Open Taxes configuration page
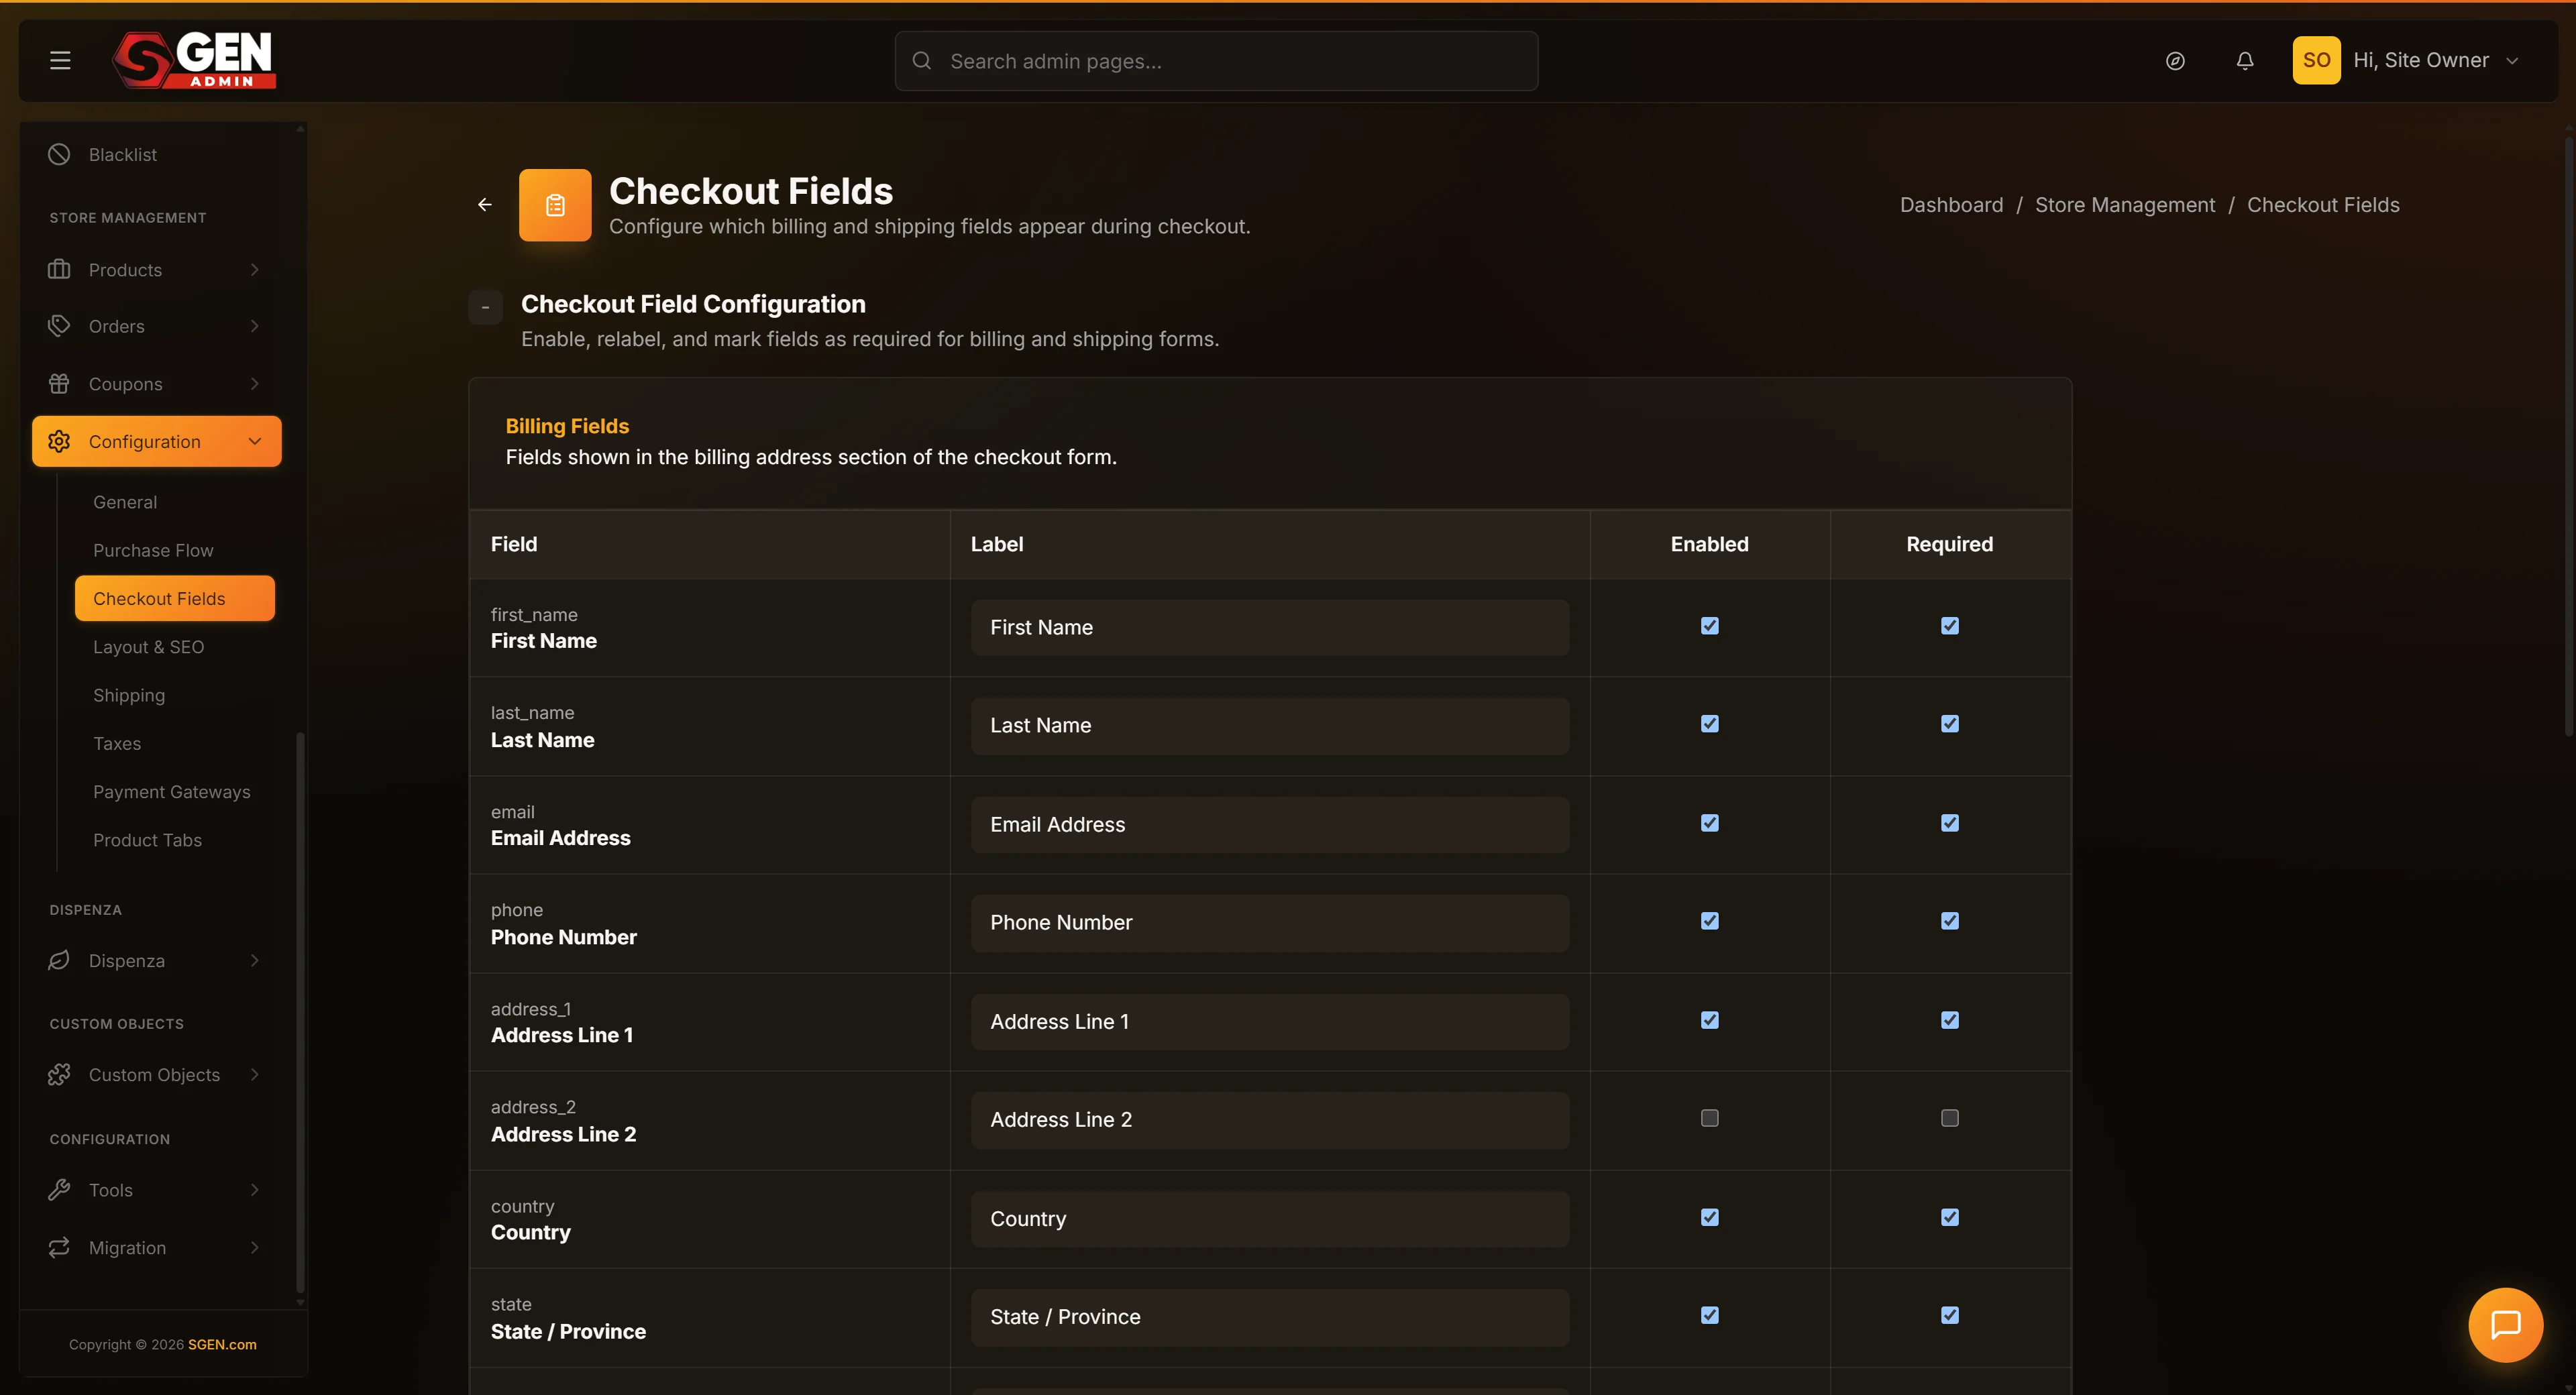The width and height of the screenshot is (2576, 1395). (117, 743)
